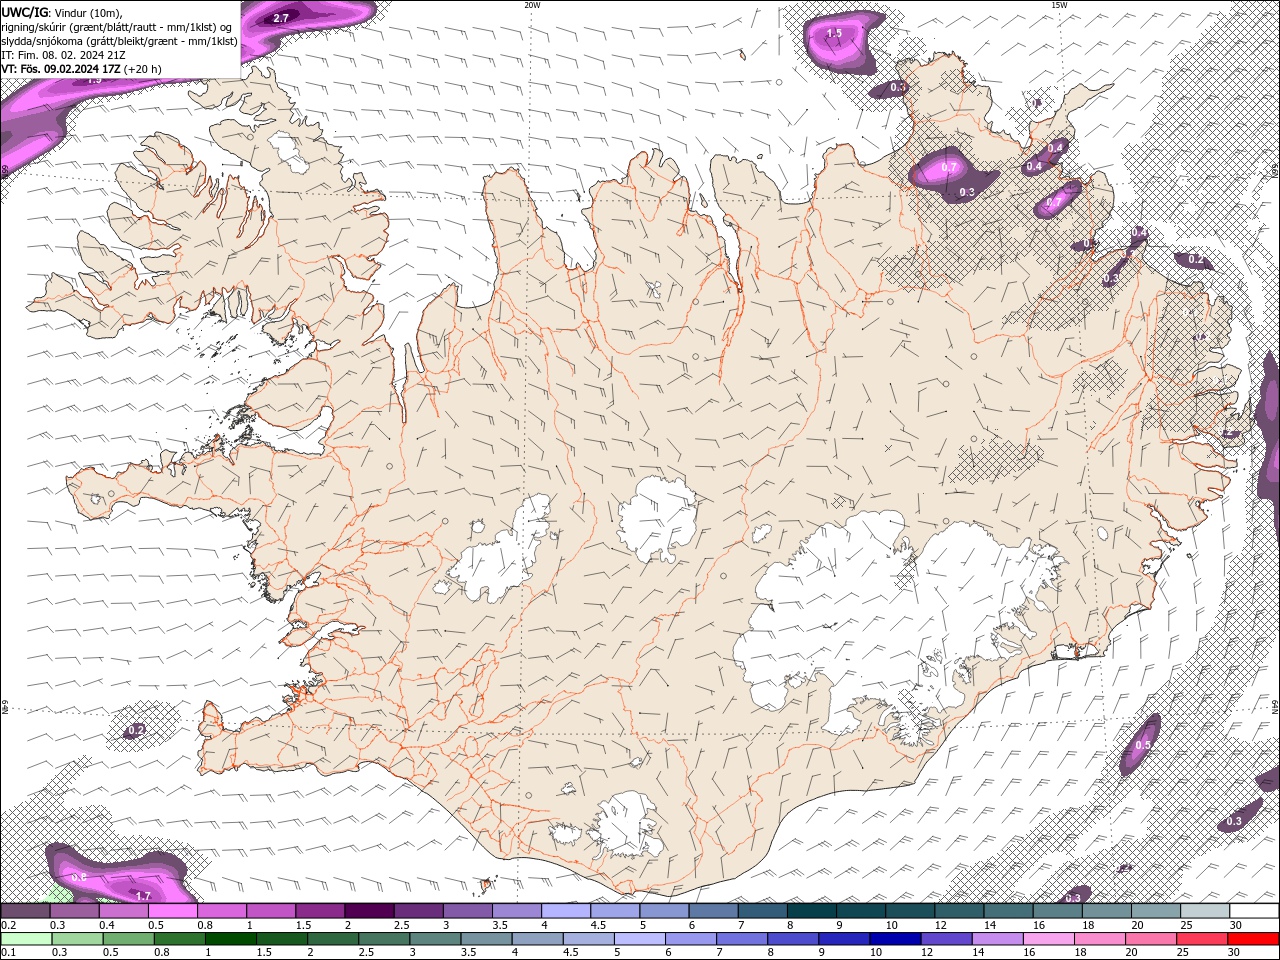Click the VT: Fös. 09.02.2024 17Z line

point(81,69)
